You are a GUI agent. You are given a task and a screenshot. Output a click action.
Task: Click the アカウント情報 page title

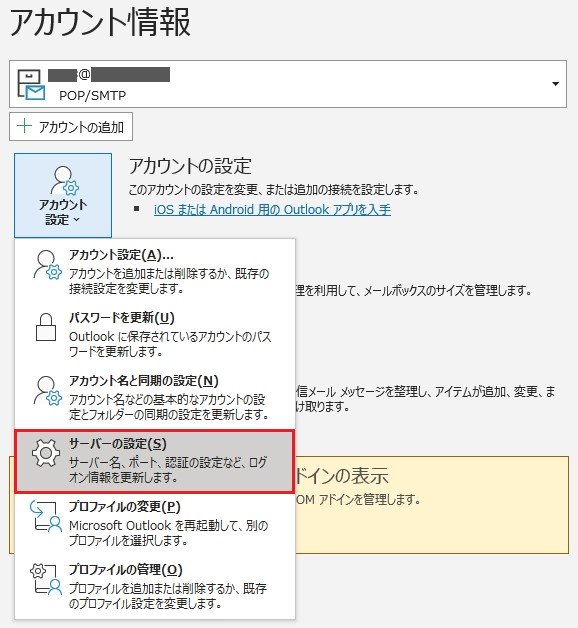click(100, 22)
